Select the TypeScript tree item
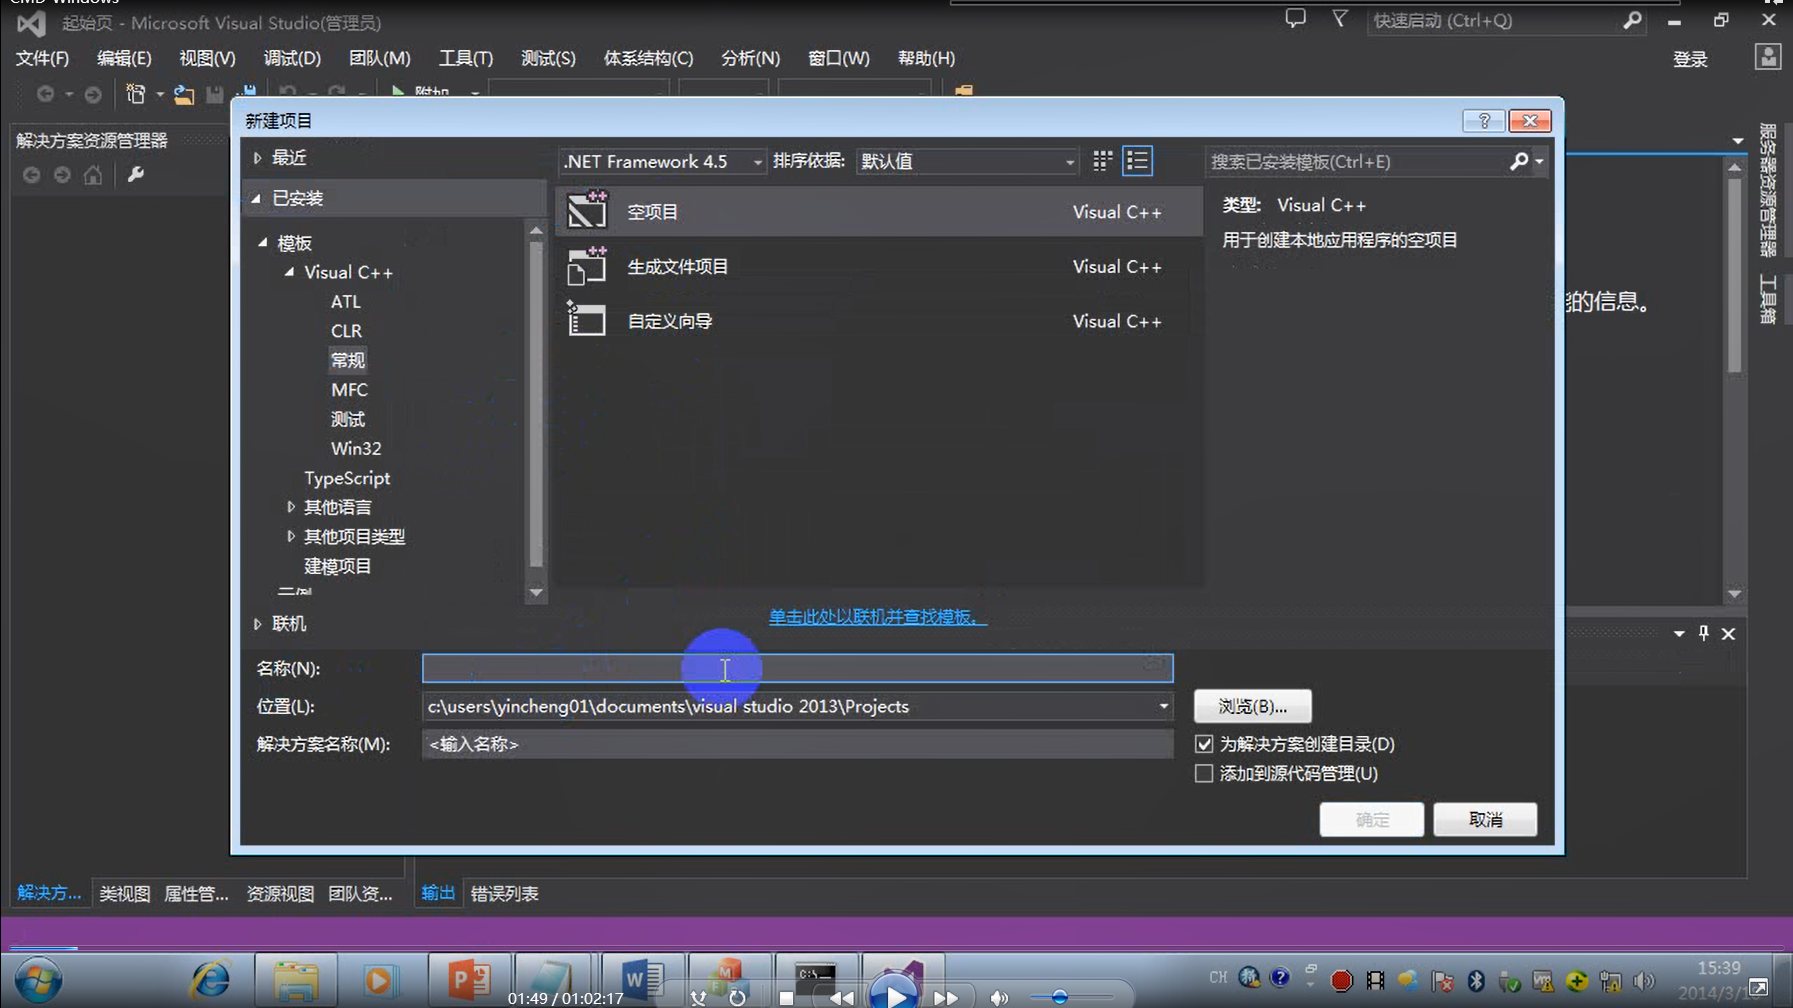 [x=347, y=478]
